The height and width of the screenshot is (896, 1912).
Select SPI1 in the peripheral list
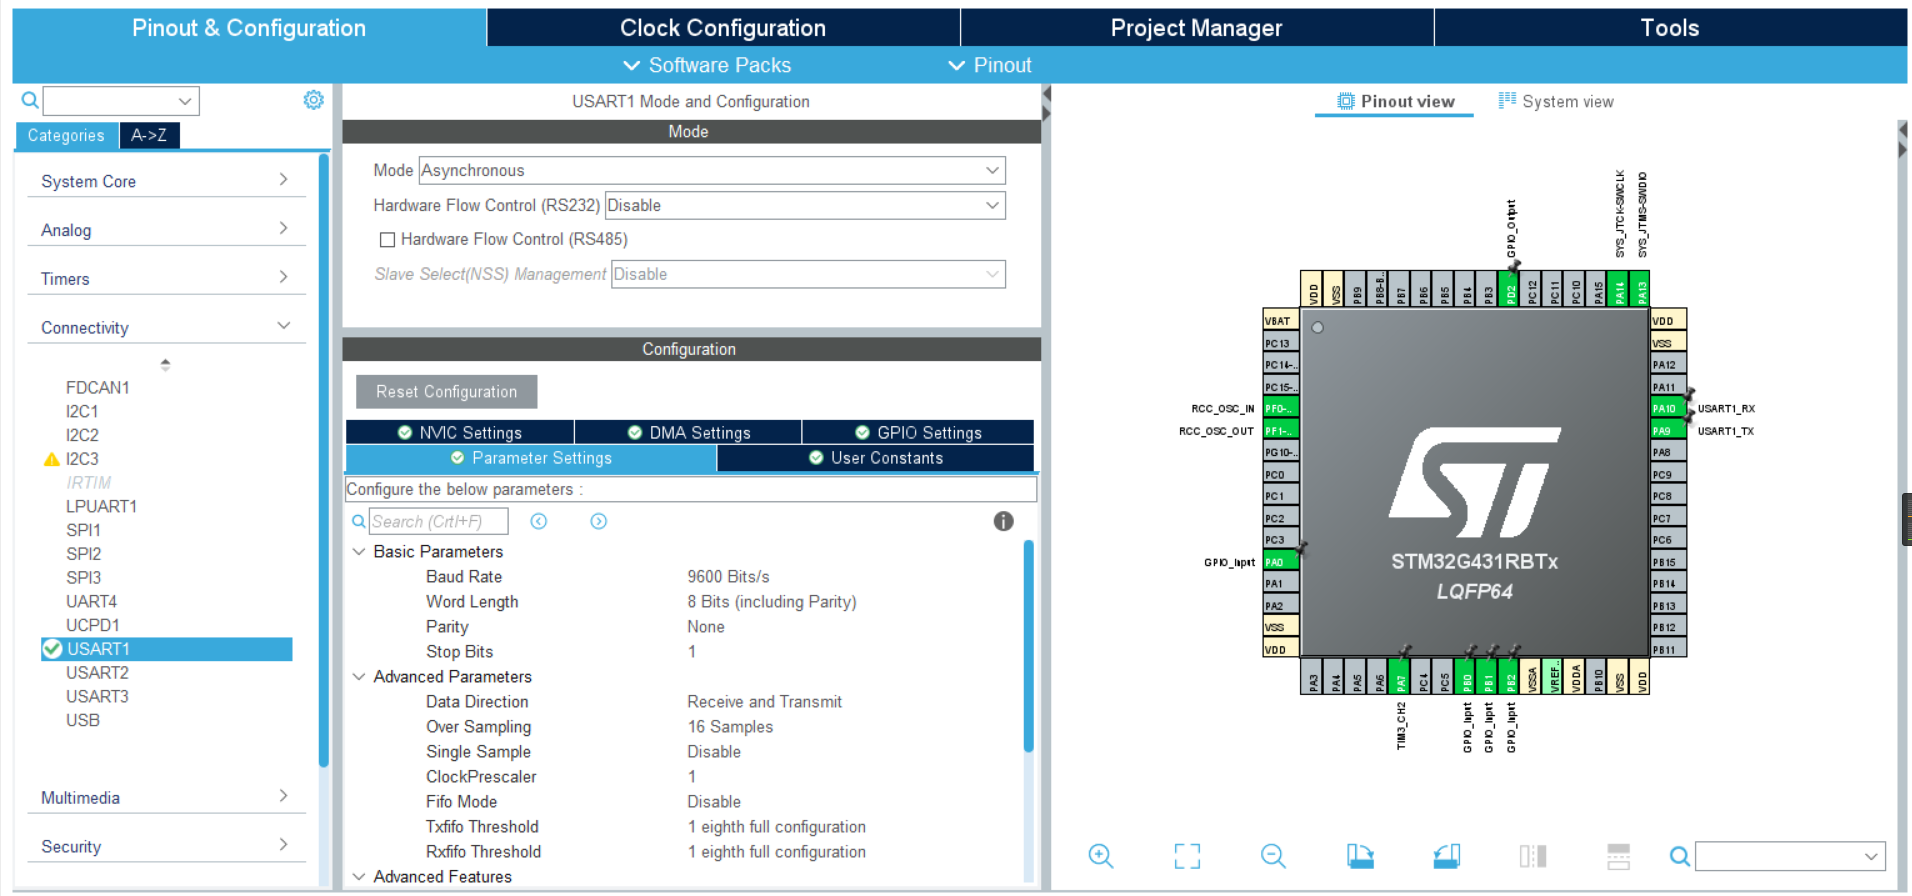pyautogui.click(x=83, y=530)
